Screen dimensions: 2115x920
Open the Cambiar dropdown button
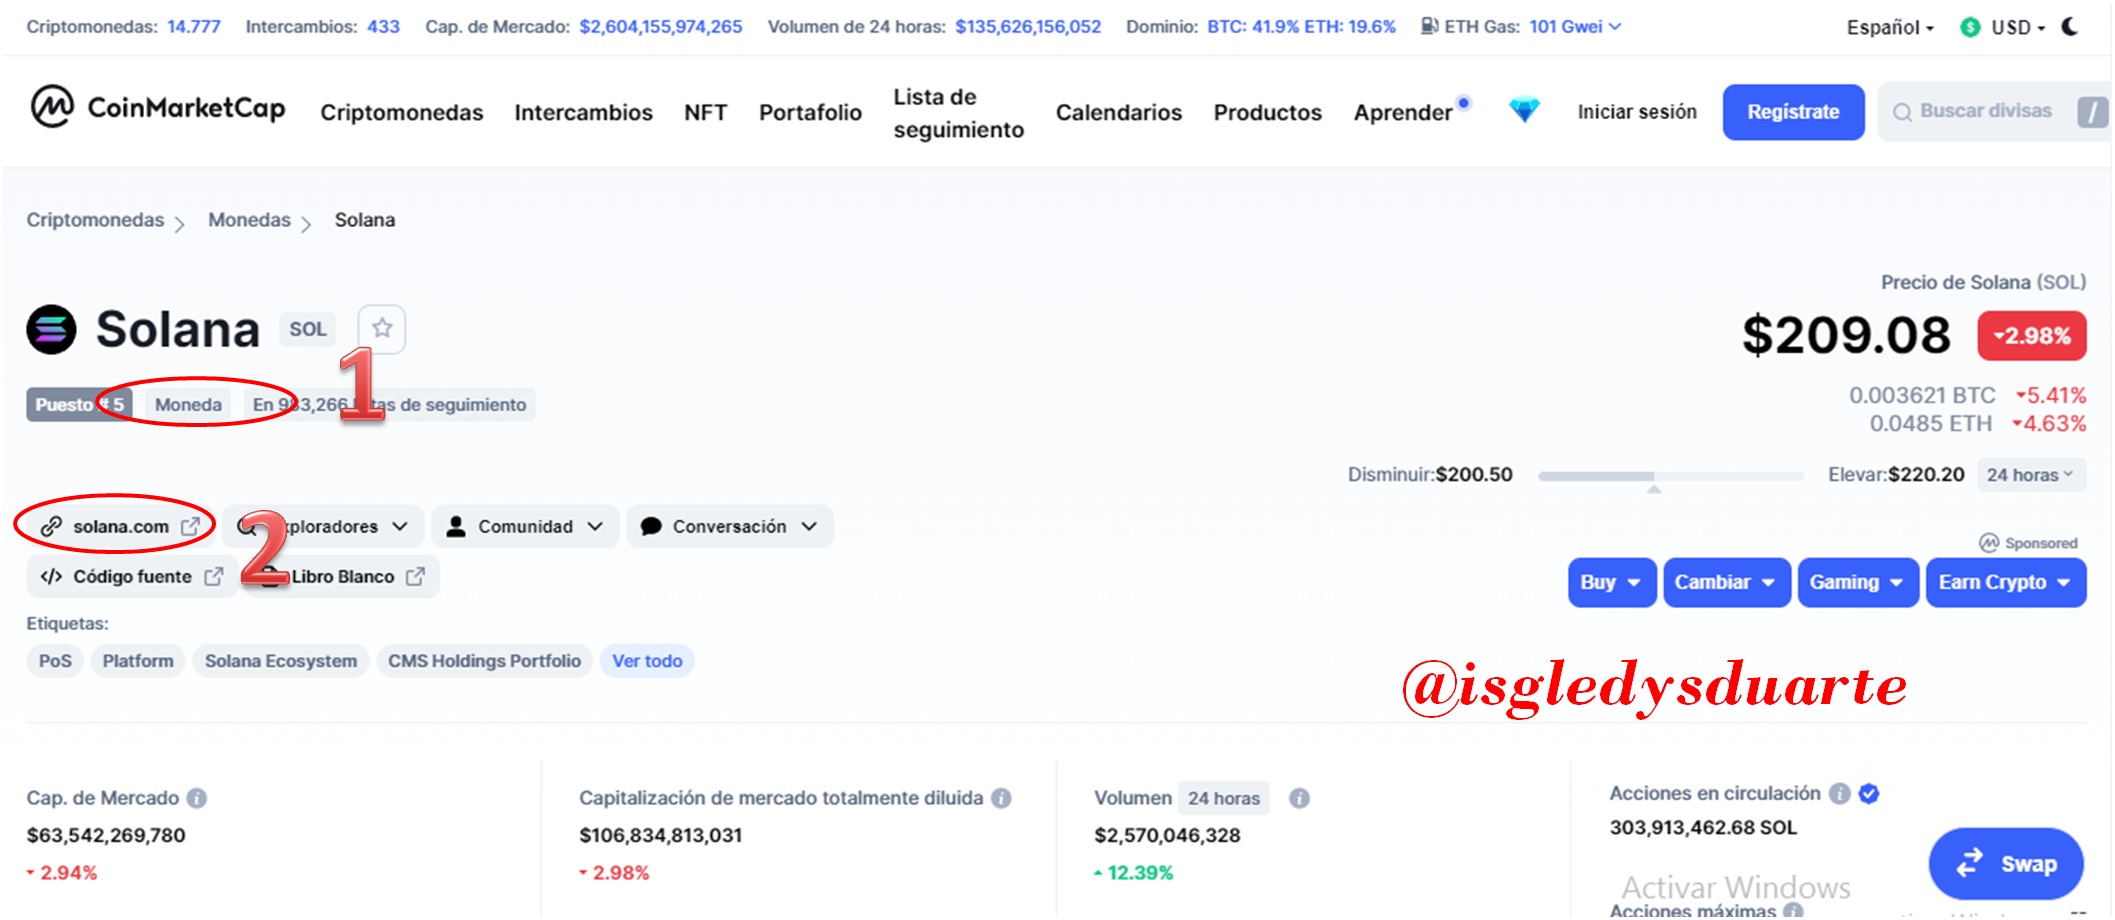tap(1726, 582)
